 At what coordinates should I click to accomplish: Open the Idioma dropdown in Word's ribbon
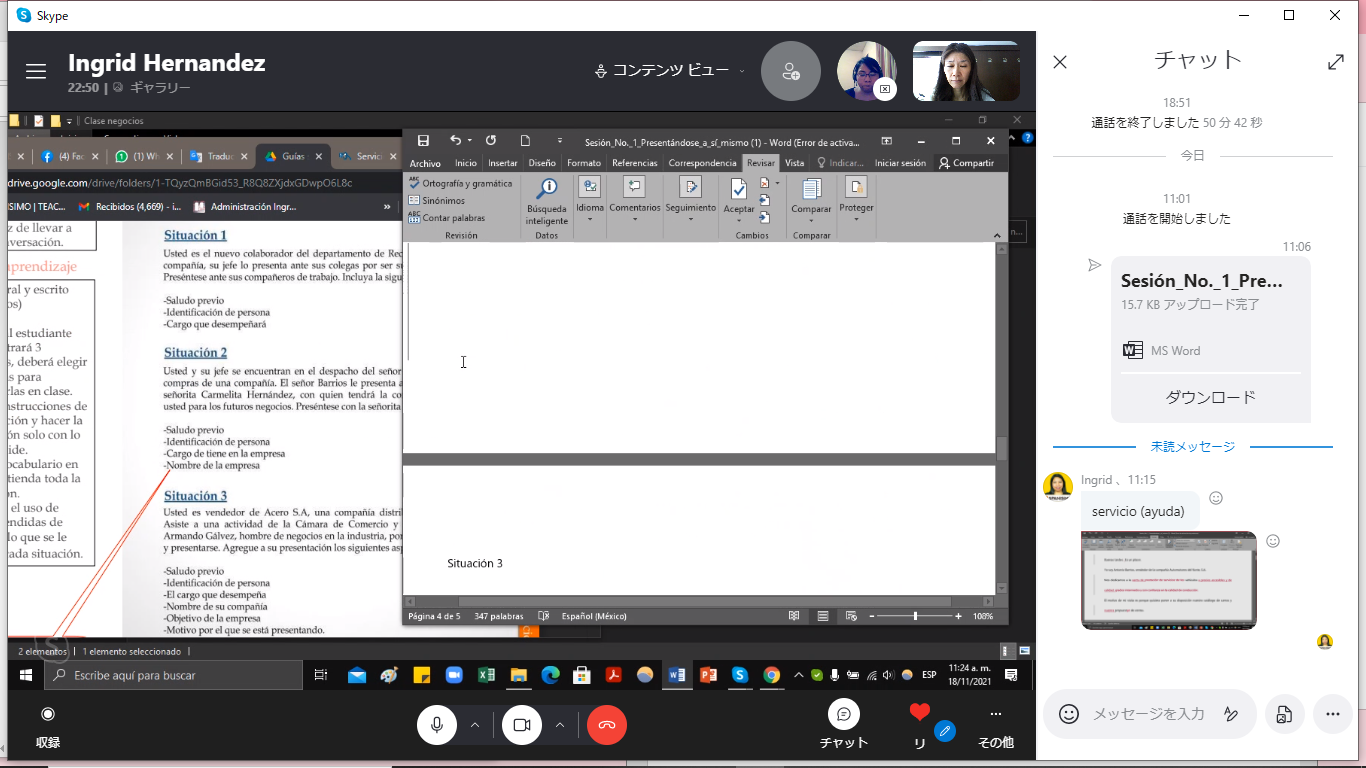[x=590, y=199]
